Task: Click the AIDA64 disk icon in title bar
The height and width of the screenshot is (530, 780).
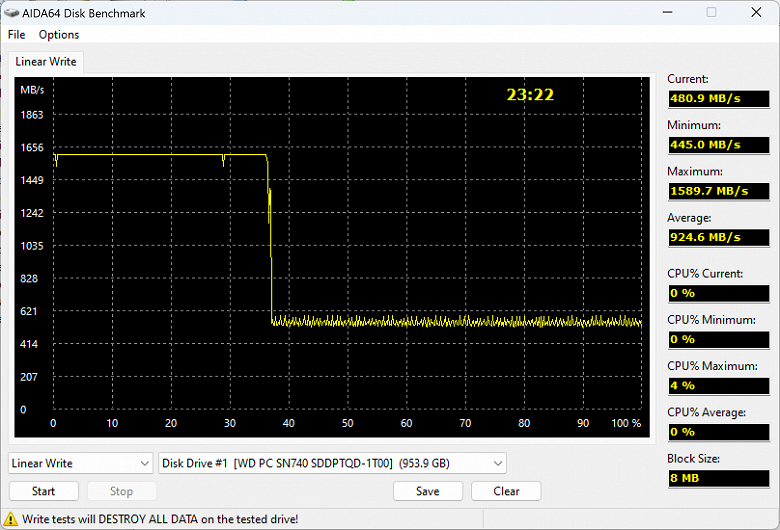Action: pos(11,13)
